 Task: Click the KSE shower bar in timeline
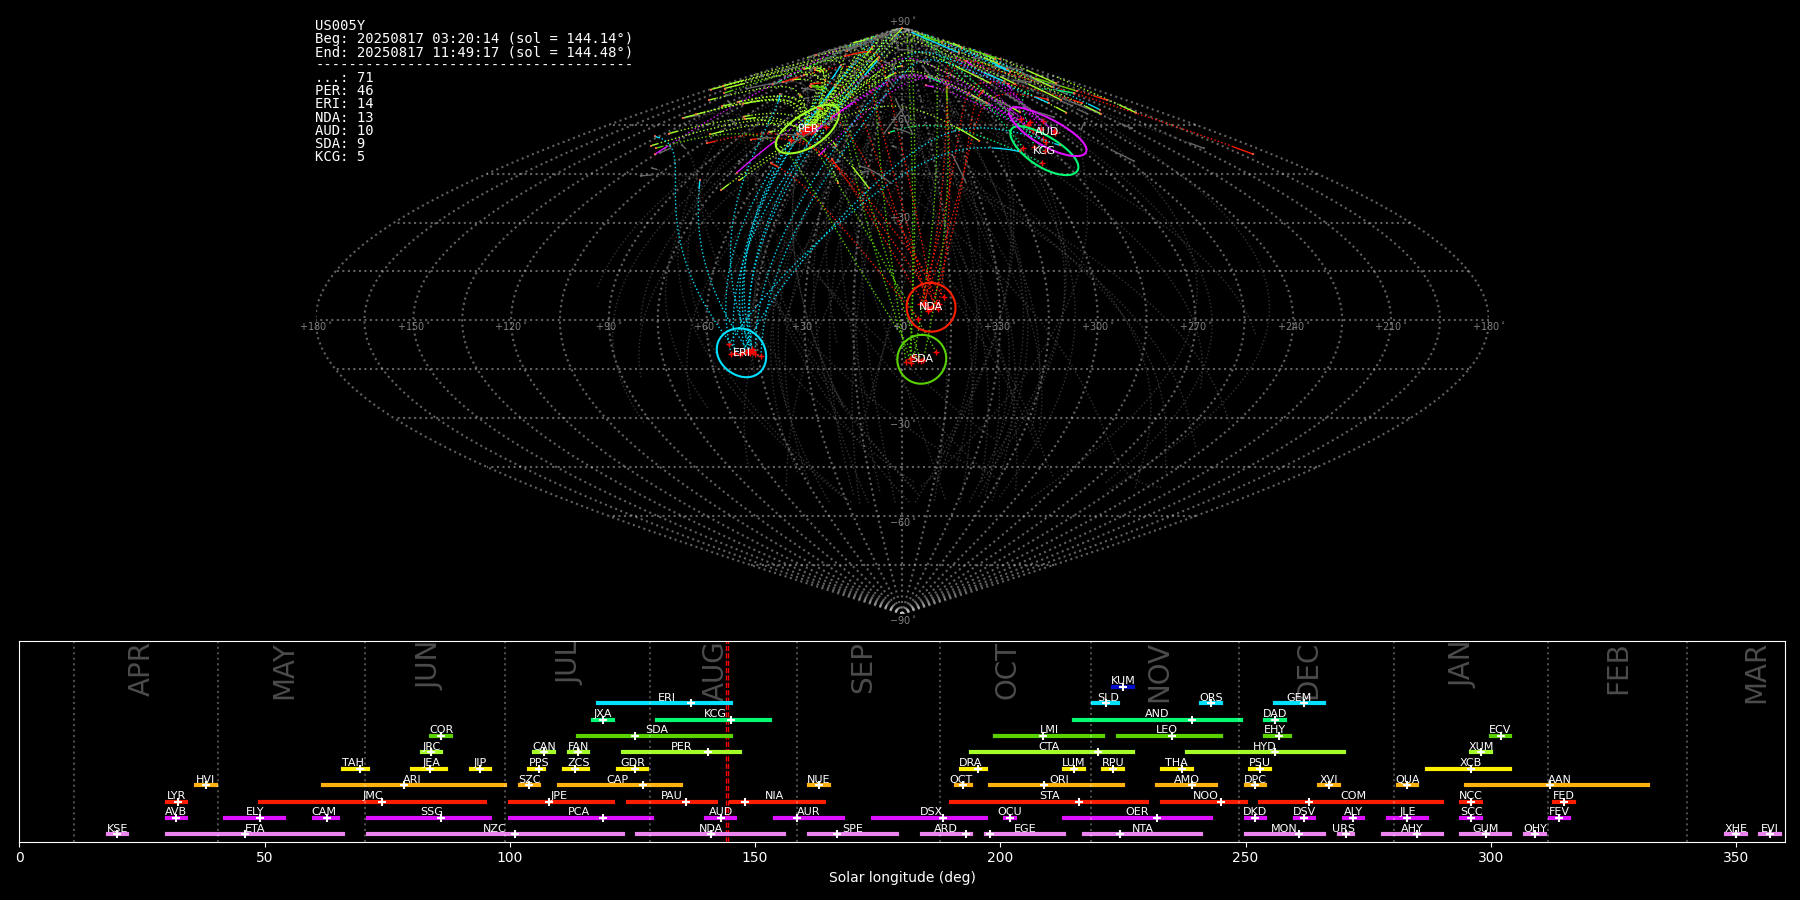tap(117, 834)
